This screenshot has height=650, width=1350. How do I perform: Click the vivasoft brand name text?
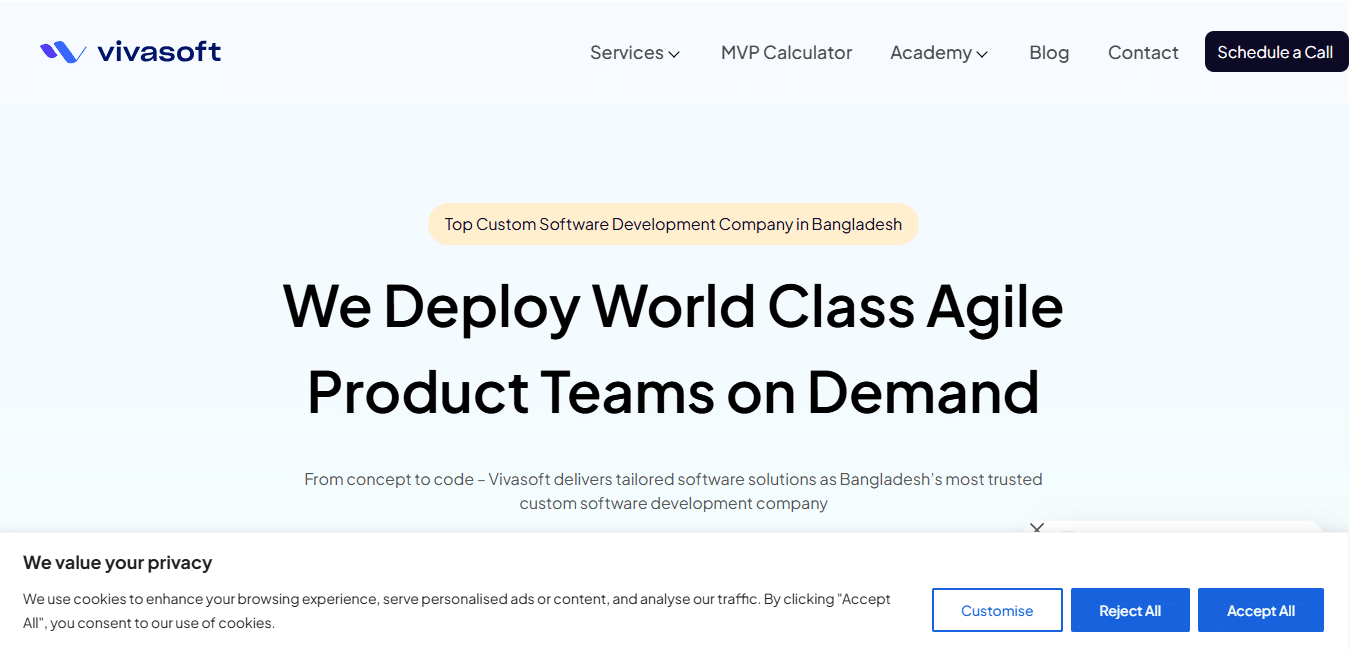(x=159, y=52)
